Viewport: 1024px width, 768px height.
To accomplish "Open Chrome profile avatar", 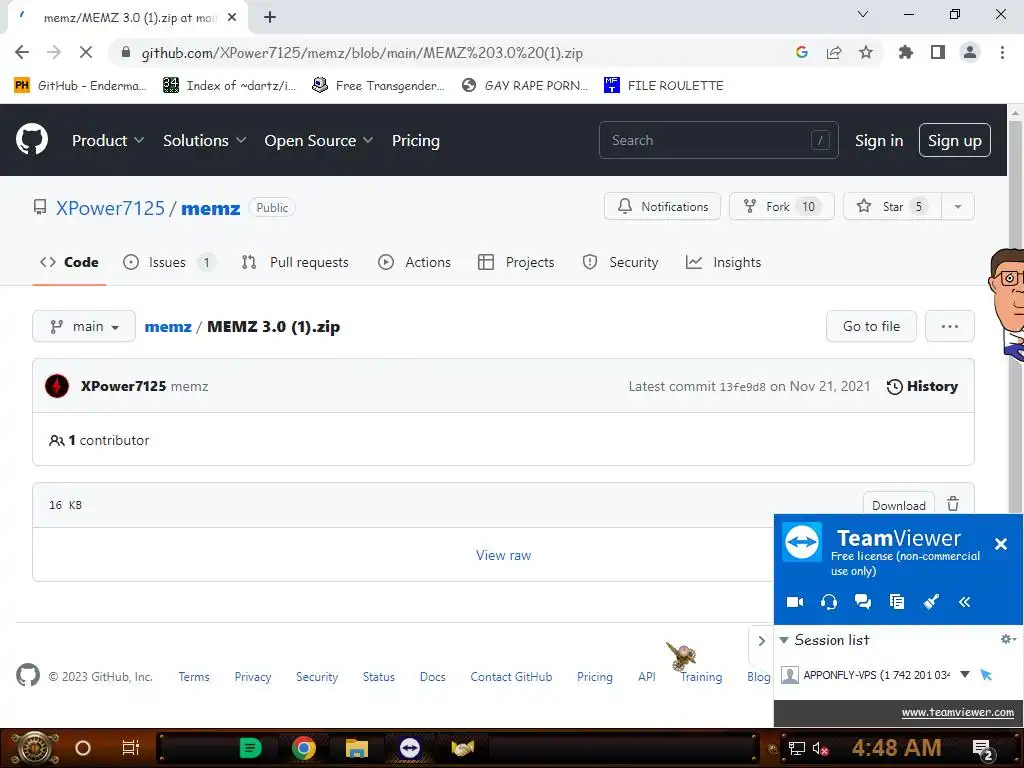I will [970, 52].
